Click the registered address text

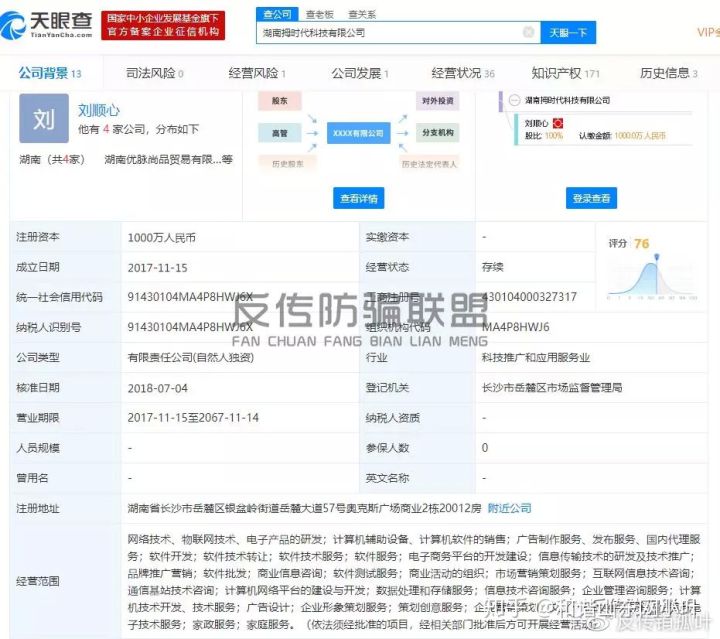click(304, 508)
